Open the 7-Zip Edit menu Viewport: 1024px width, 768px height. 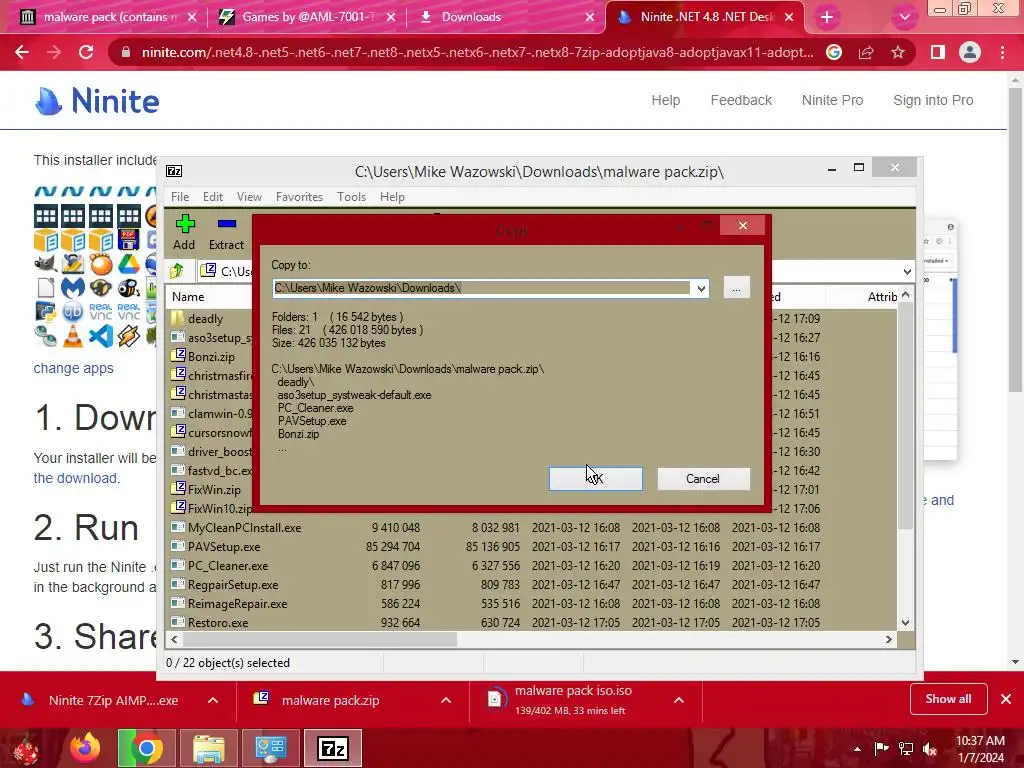click(x=212, y=197)
